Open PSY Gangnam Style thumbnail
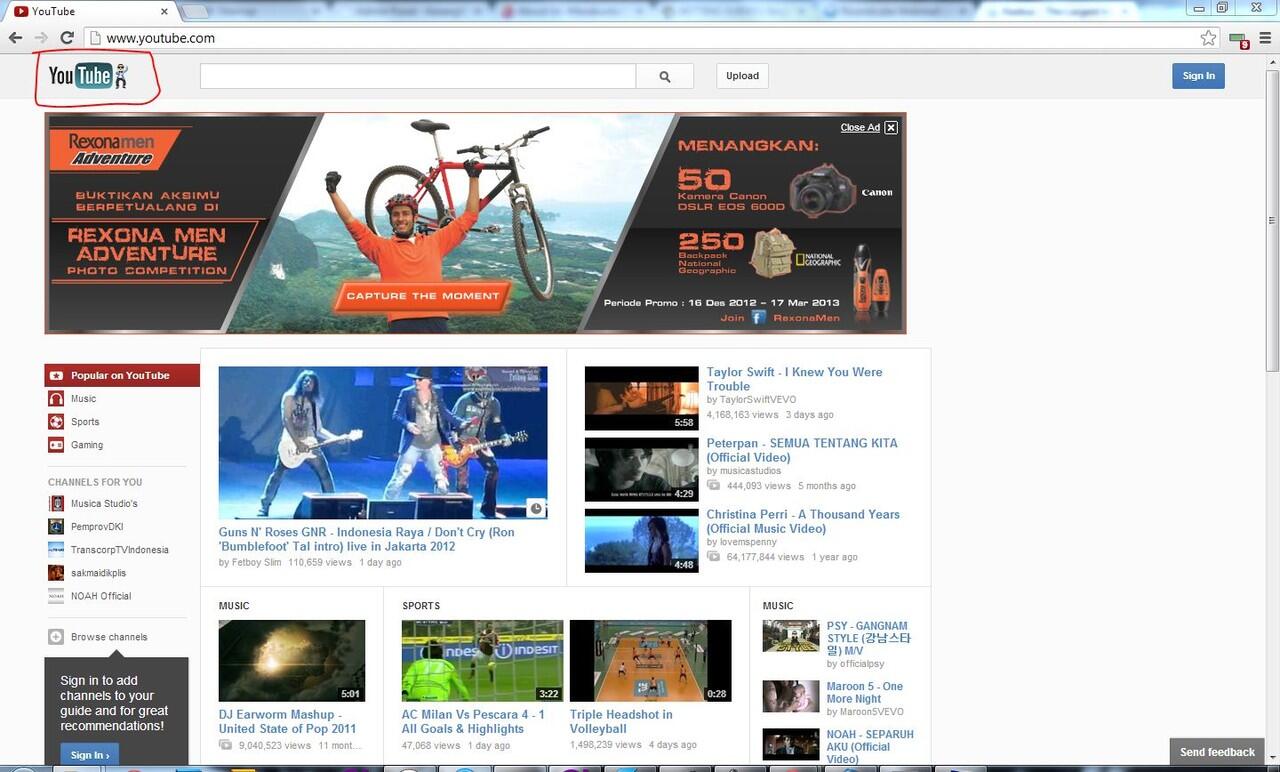Viewport: 1280px width, 772px height. coord(791,636)
